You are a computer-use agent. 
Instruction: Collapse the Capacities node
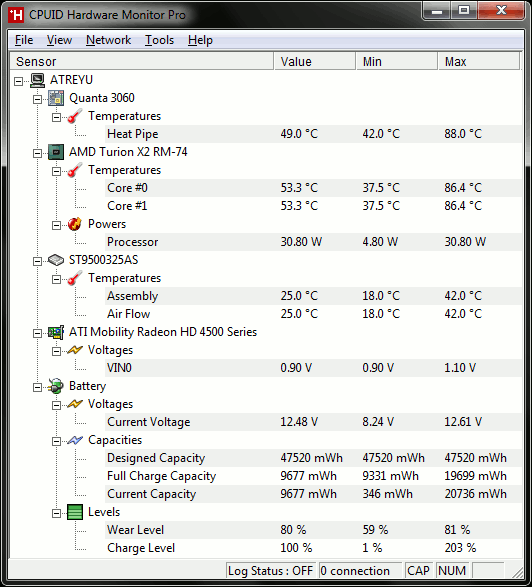[x=56, y=441]
